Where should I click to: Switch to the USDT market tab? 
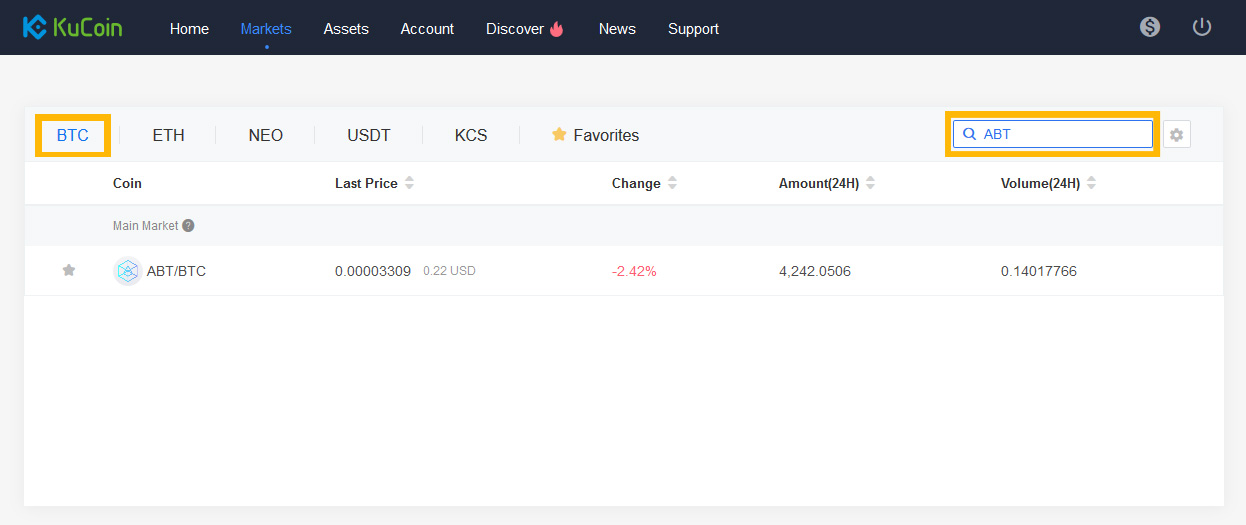(x=369, y=135)
